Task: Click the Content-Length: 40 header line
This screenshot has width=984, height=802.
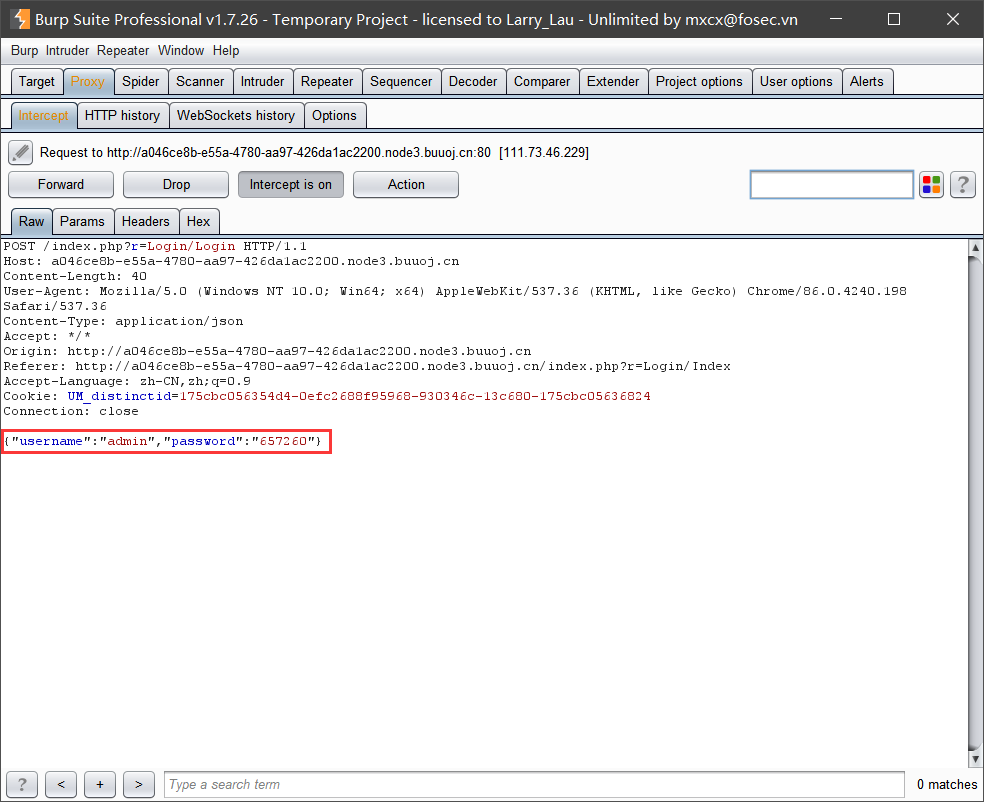Action: click(75, 276)
